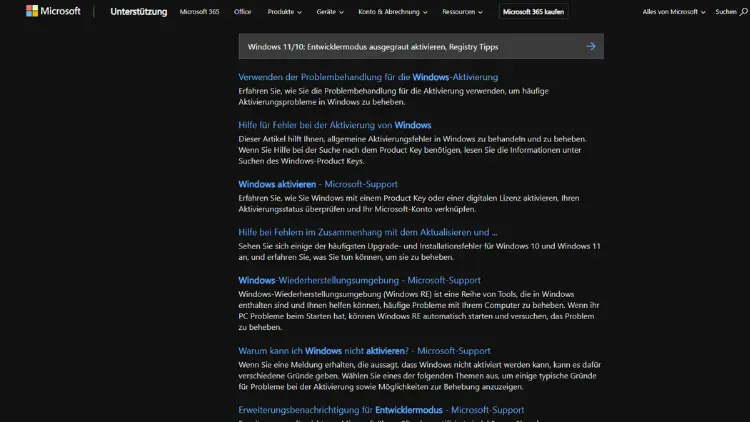
Task: Click the Microsoft logo icon
Action: [32, 11]
